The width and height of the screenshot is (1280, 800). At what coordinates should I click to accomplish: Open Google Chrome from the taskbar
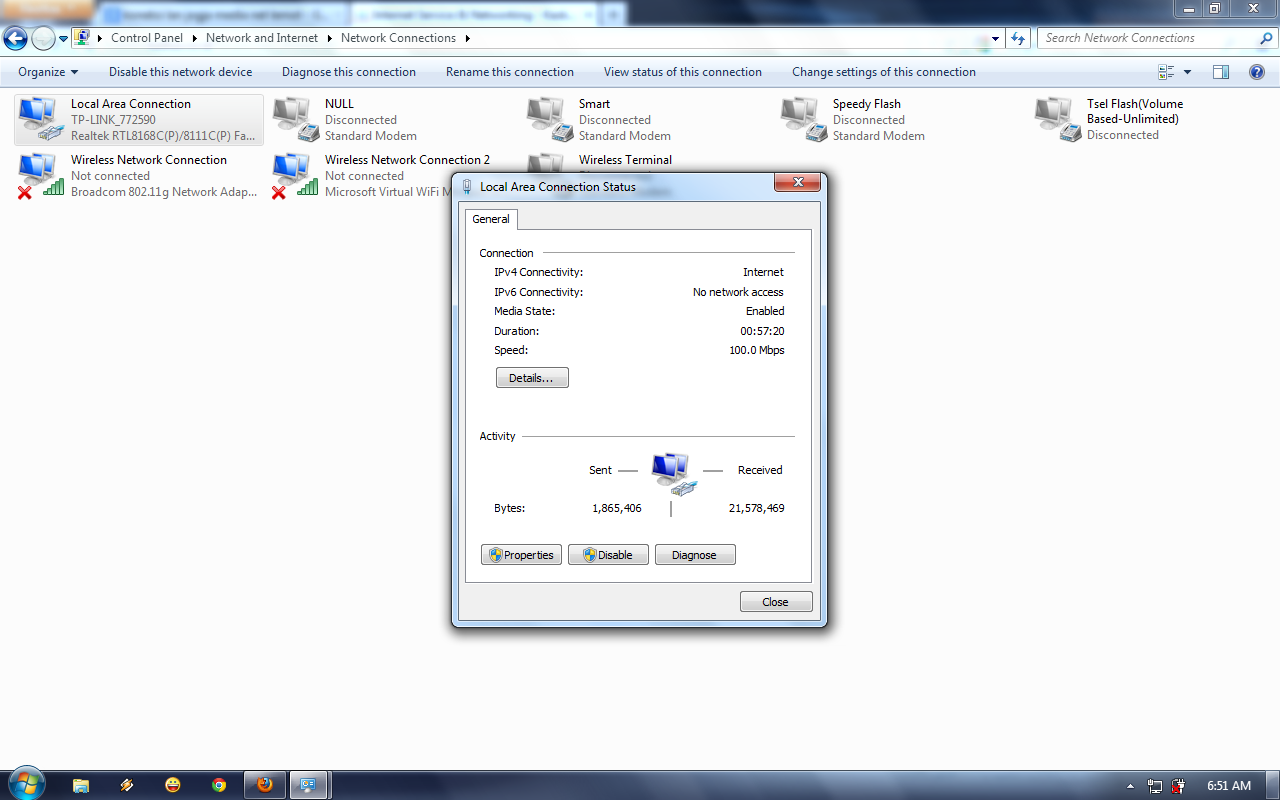218,784
